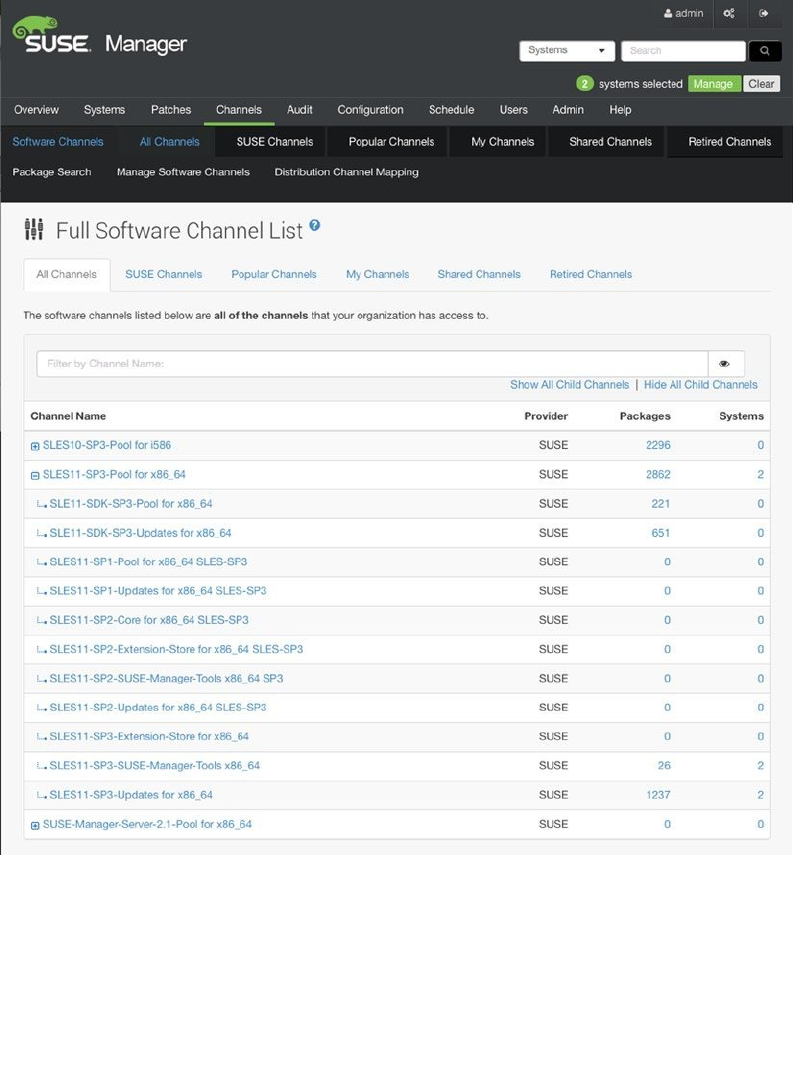Select Popular Channels in dark submenu bar

[392, 142]
